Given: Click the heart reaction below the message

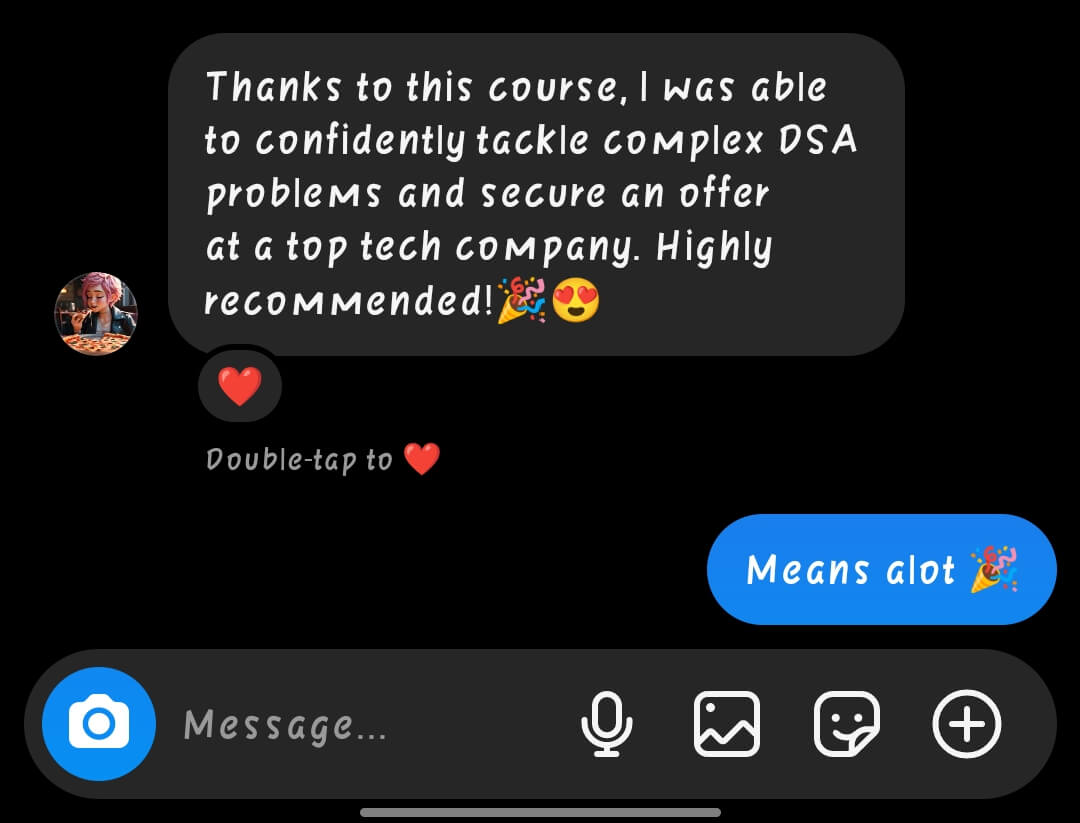Looking at the screenshot, I should tap(240, 386).
